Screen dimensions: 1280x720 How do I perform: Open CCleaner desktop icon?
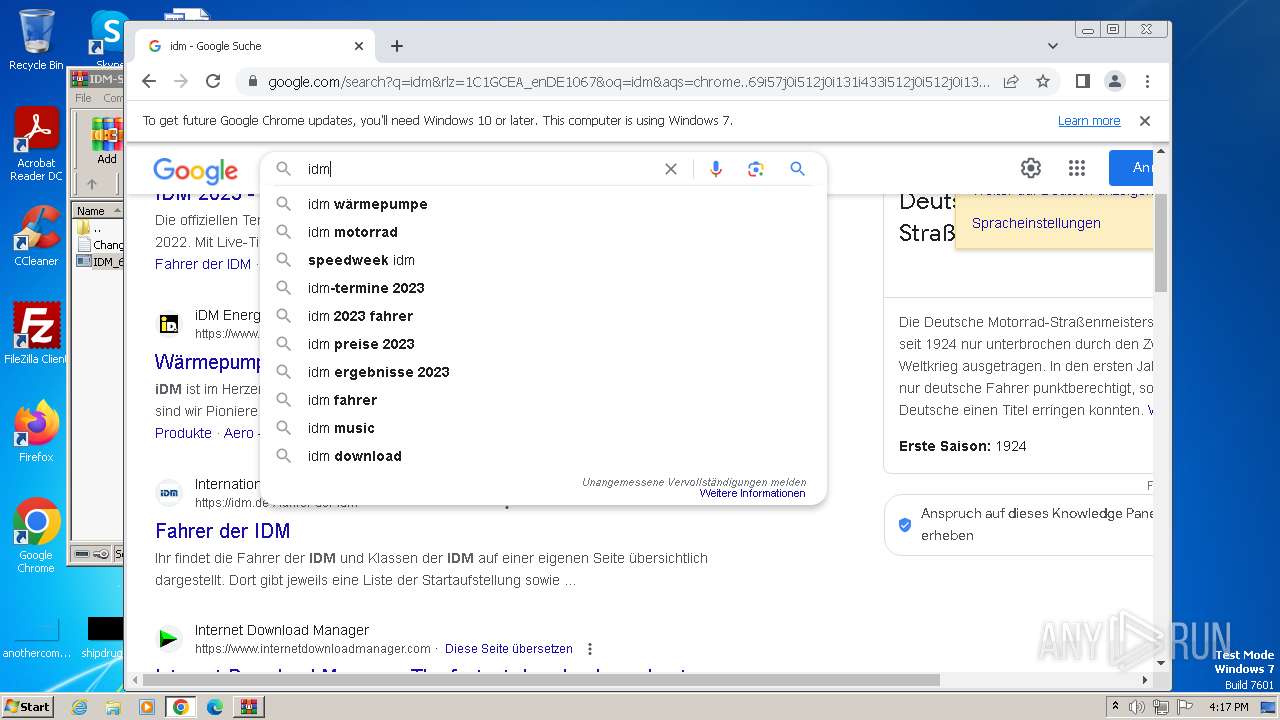click(36, 236)
